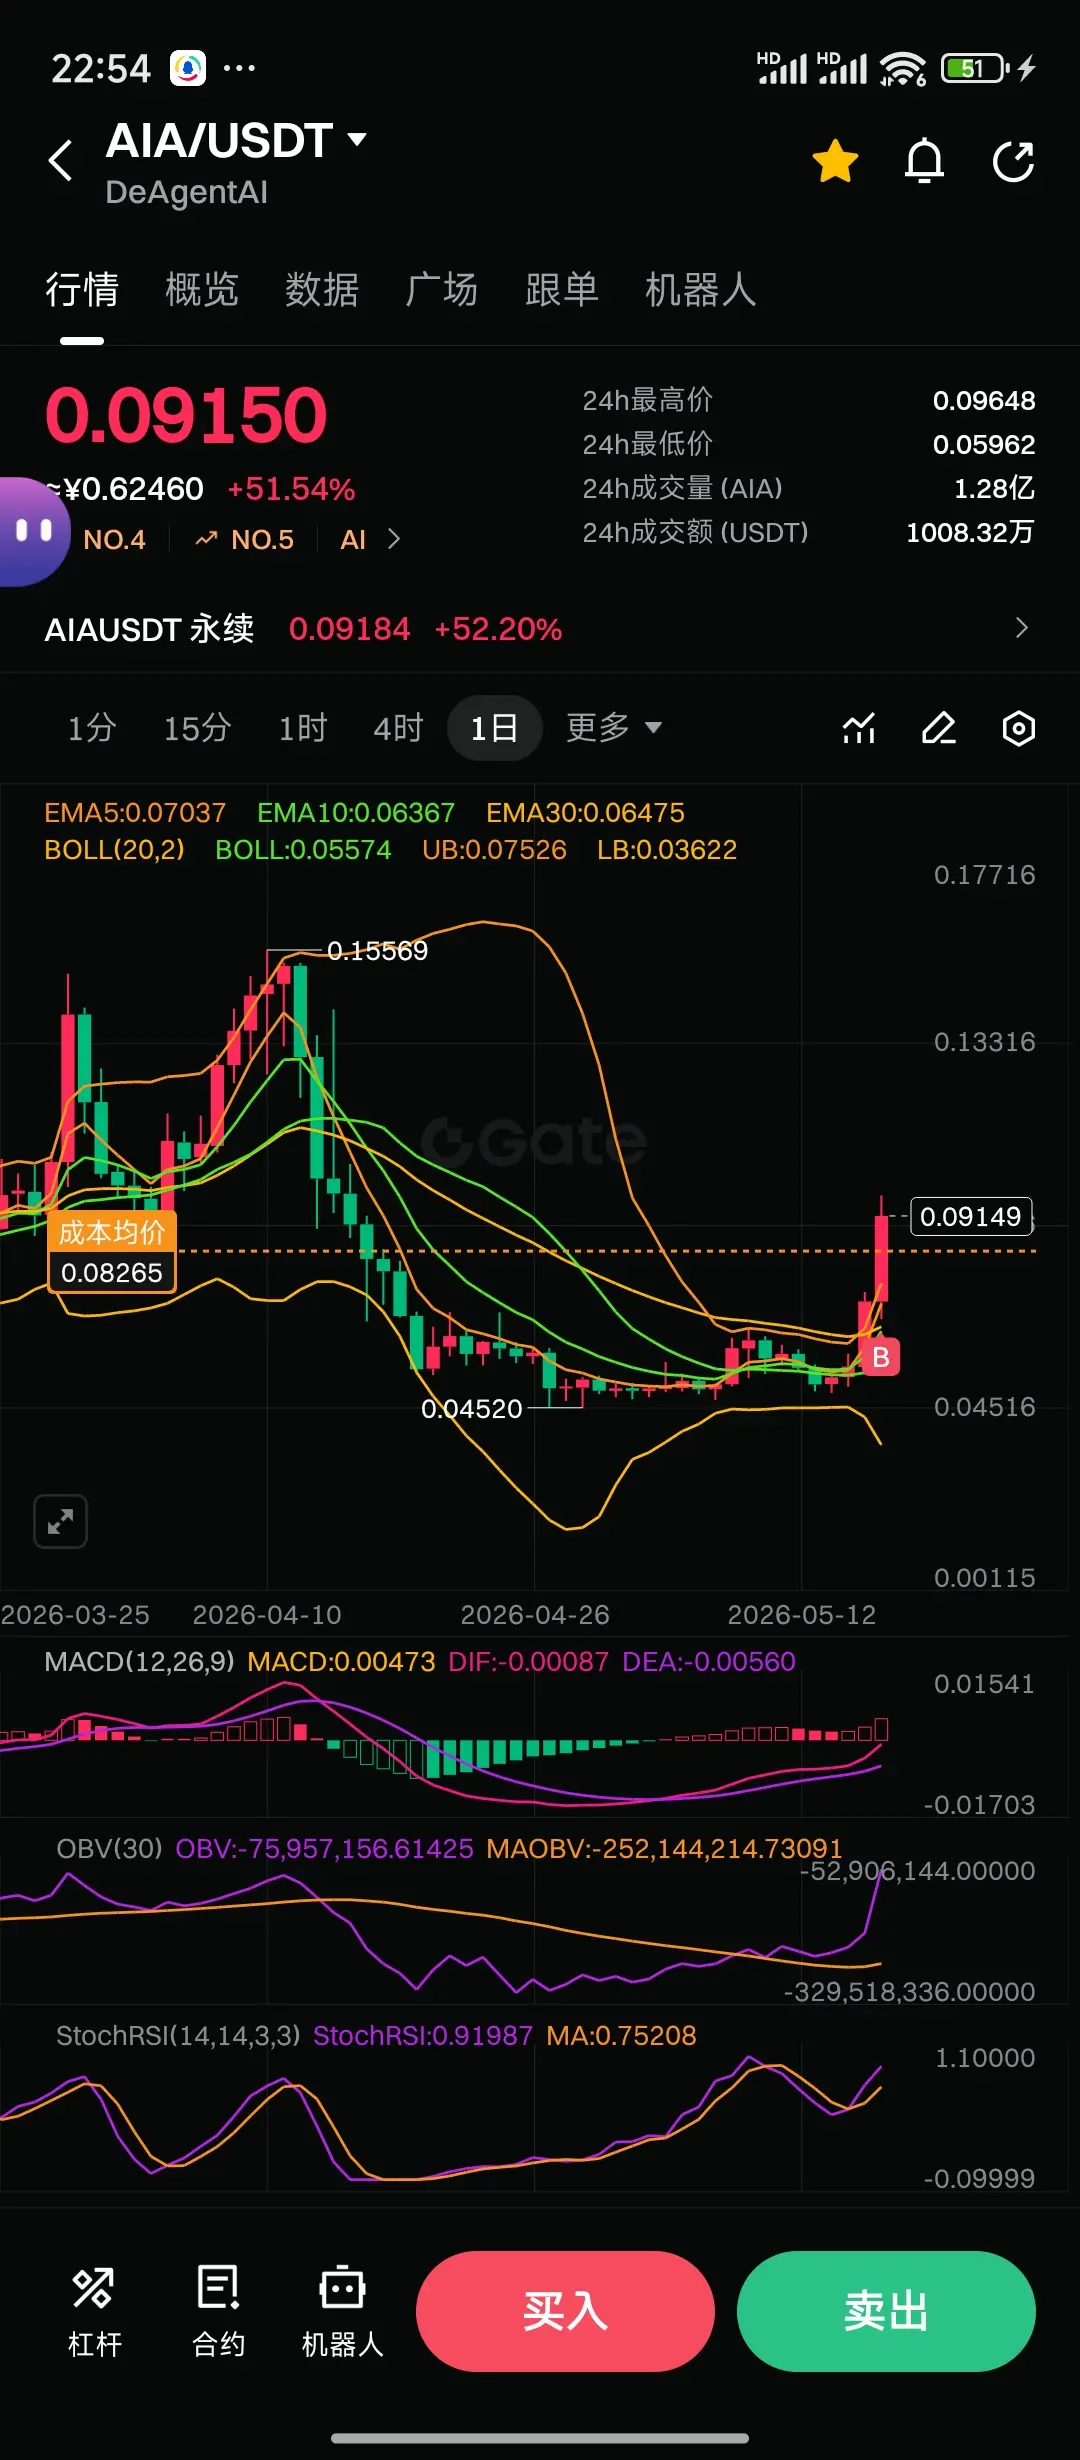
Task: Tap the 24h最高价 value 0.09648
Action: point(983,401)
